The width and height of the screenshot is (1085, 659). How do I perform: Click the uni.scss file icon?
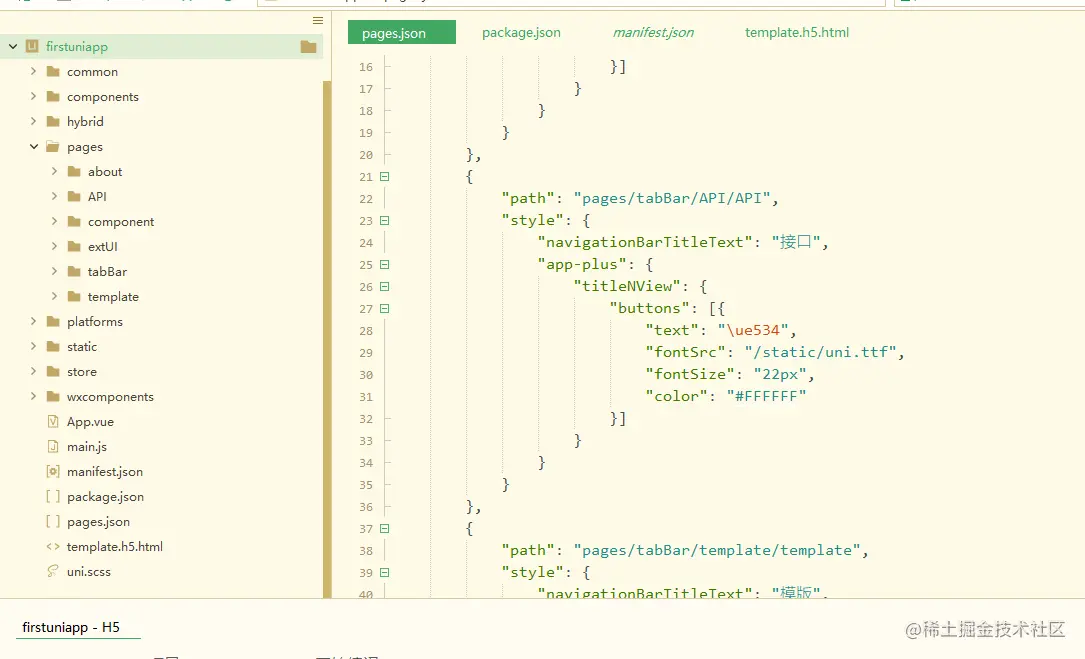tap(53, 572)
